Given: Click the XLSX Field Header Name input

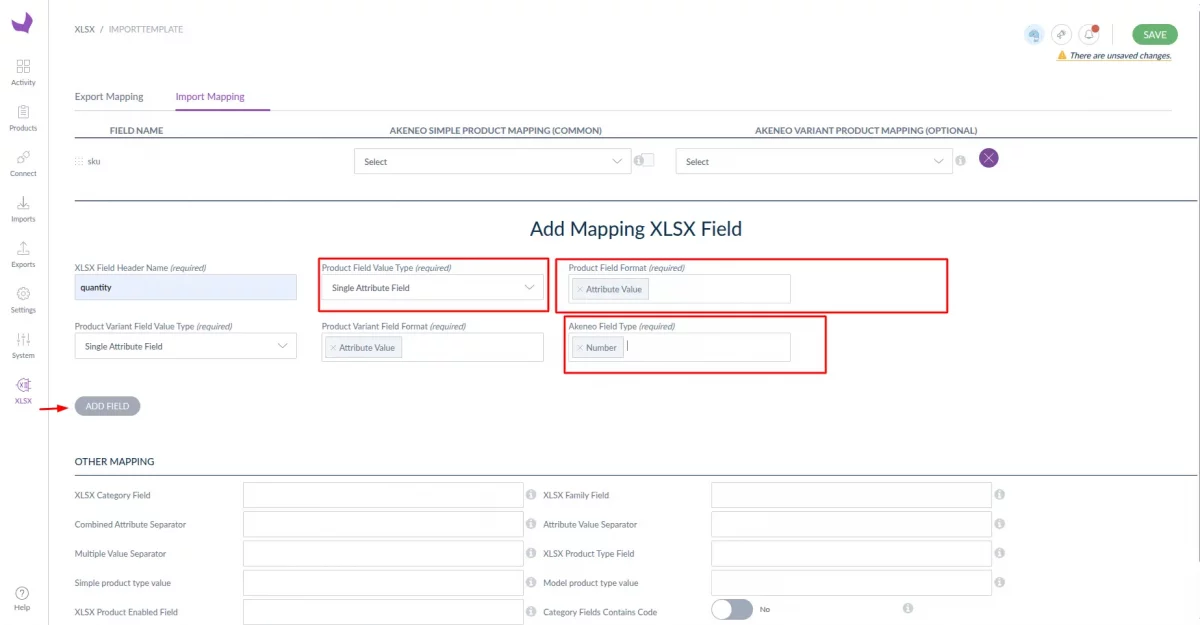Looking at the screenshot, I should [x=185, y=287].
